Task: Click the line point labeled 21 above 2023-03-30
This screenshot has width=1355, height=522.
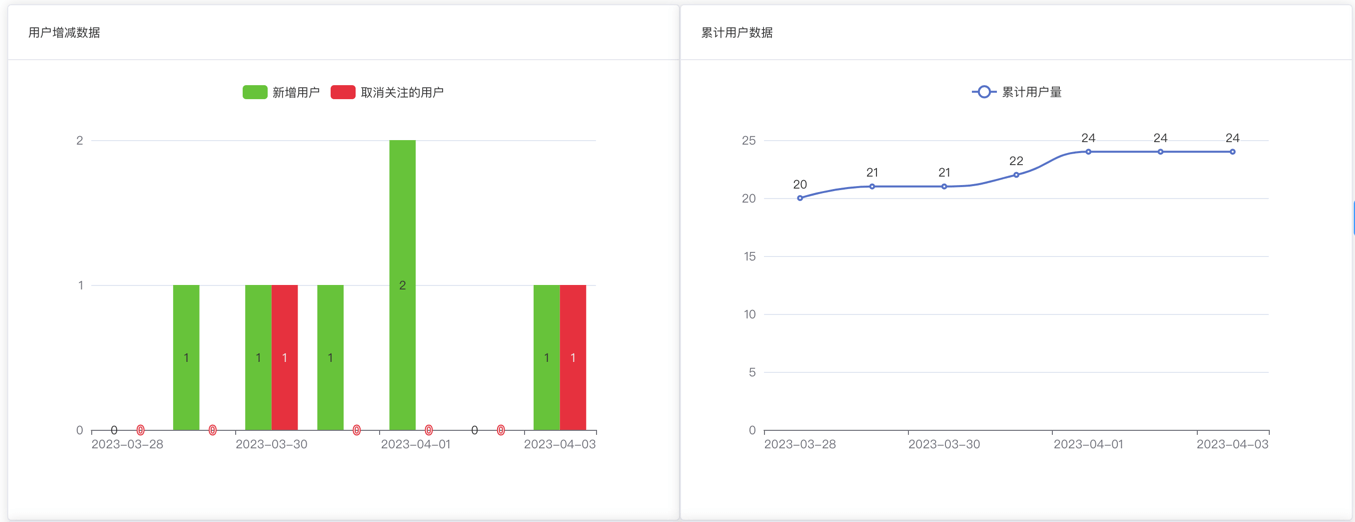Action: tap(944, 187)
